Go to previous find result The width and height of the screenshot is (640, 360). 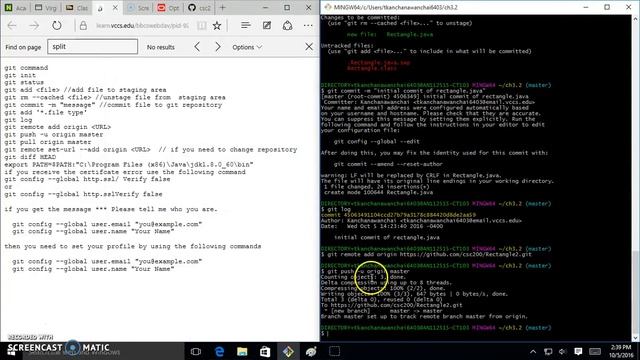pos(197,47)
